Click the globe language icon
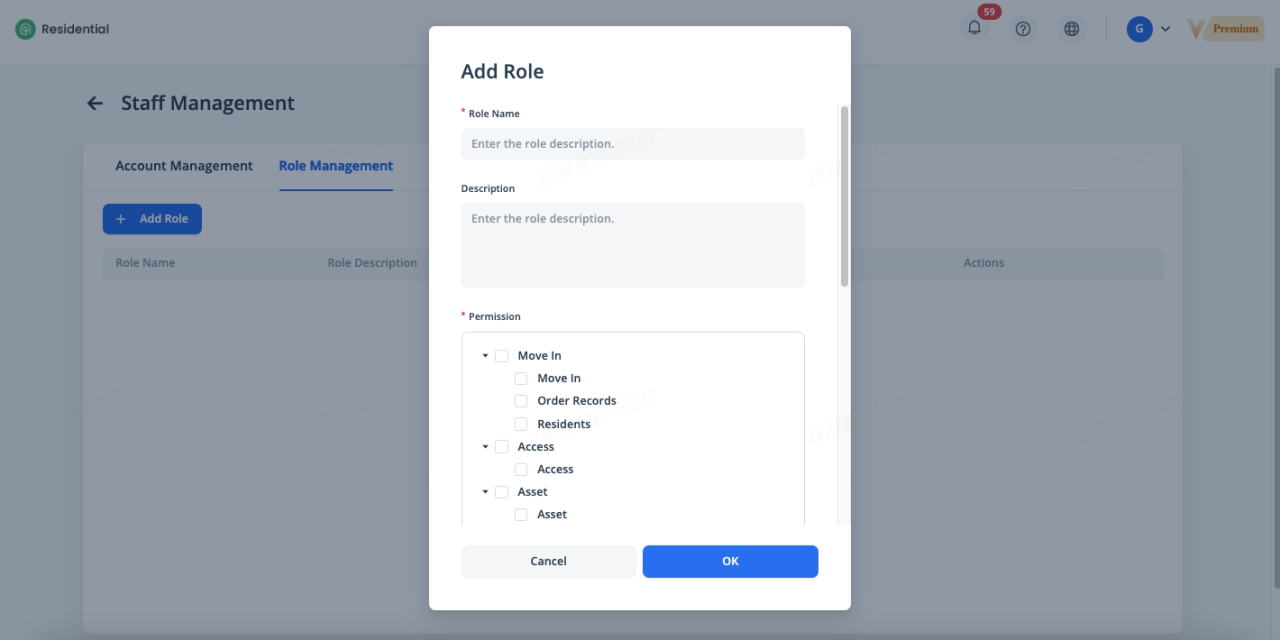 (x=1071, y=29)
